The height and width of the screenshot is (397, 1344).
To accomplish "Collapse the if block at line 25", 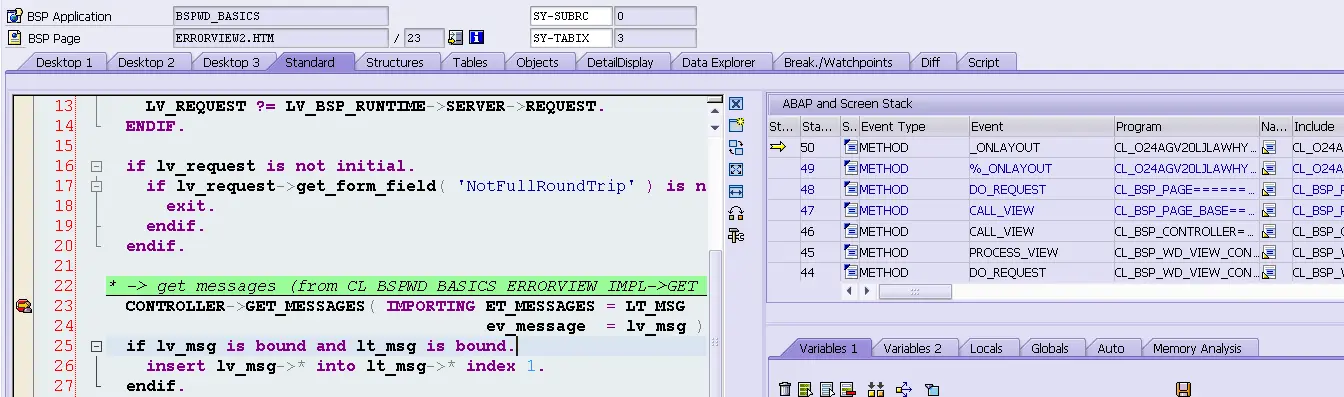I will pyautogui.click(x=97, y=346).
